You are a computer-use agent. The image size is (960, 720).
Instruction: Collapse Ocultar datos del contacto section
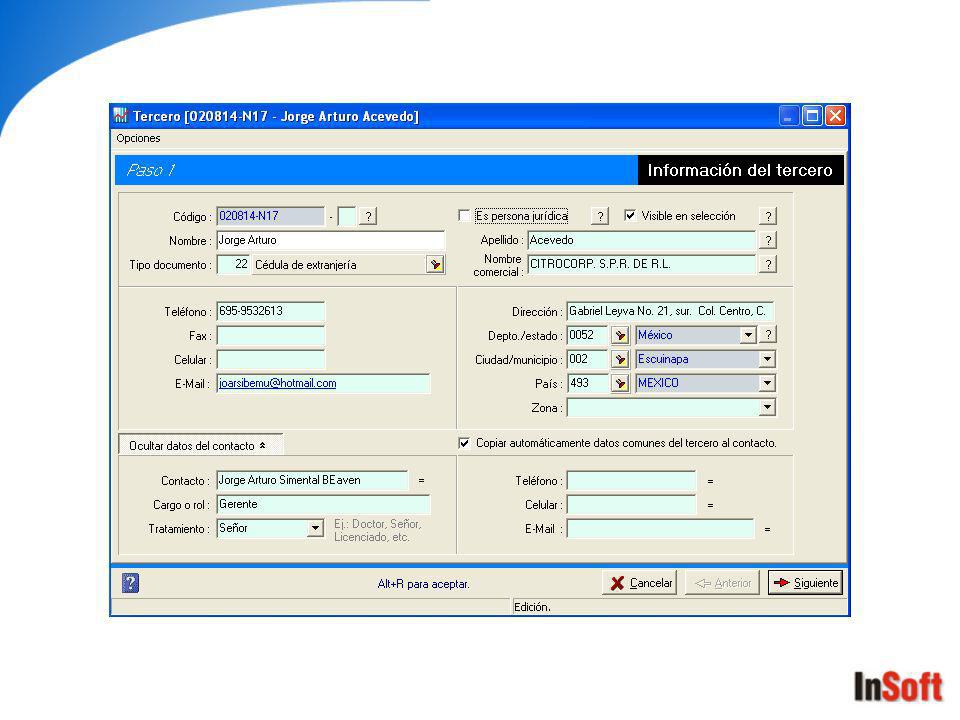click(x=200, y=445)
